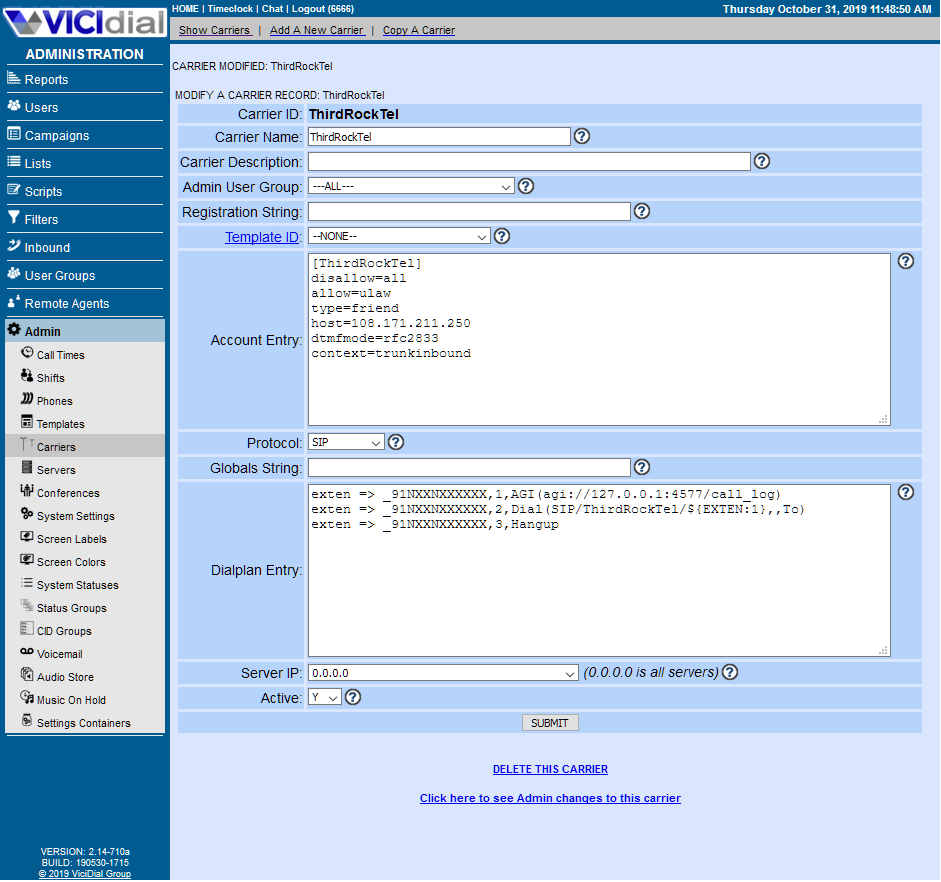Image resolution: width=941 pixels, height=882 pixels.
Task: Open CID Groups admin page
Action: 64,631
